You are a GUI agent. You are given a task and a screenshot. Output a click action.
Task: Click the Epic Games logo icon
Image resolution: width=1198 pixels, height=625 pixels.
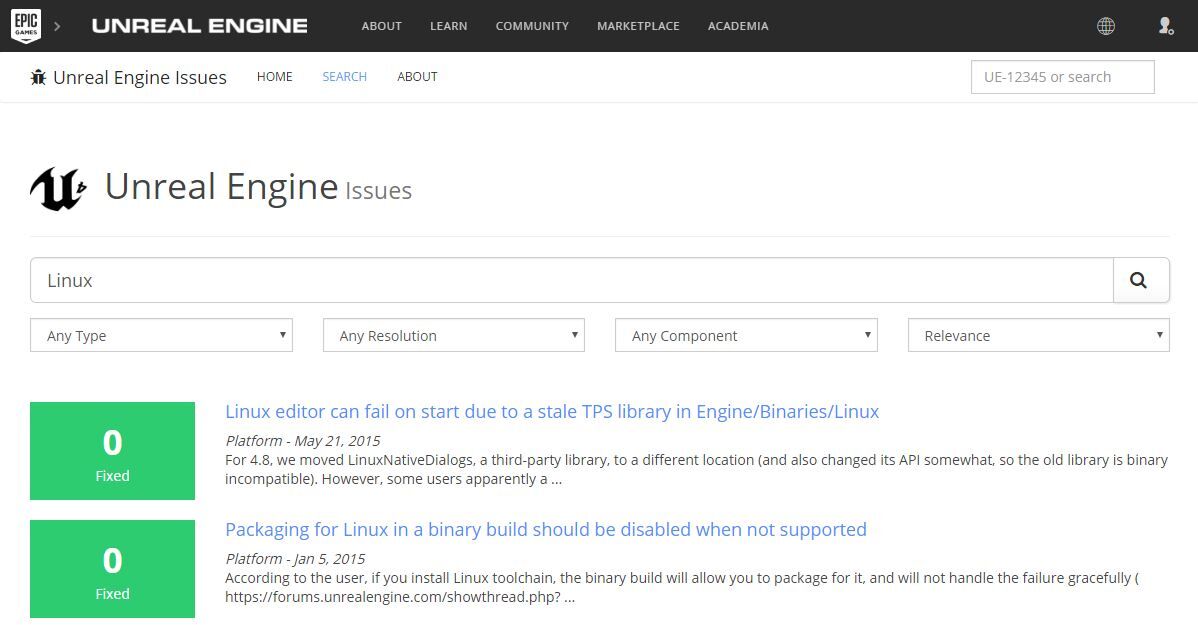click(25, 26)
